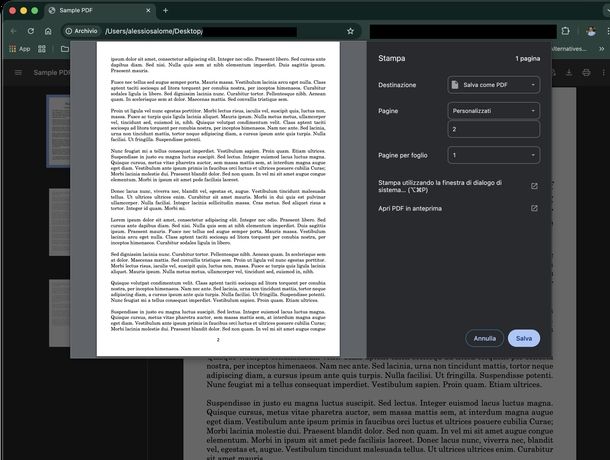
Task: Click the print preview page
Action: click(218, 198)
